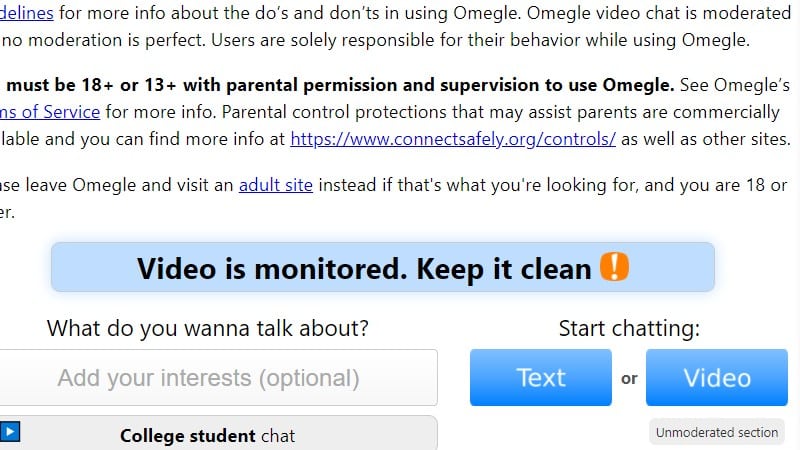Open the Unmoderated section
This screenshot has width=800, height=450.
point(716,432)
